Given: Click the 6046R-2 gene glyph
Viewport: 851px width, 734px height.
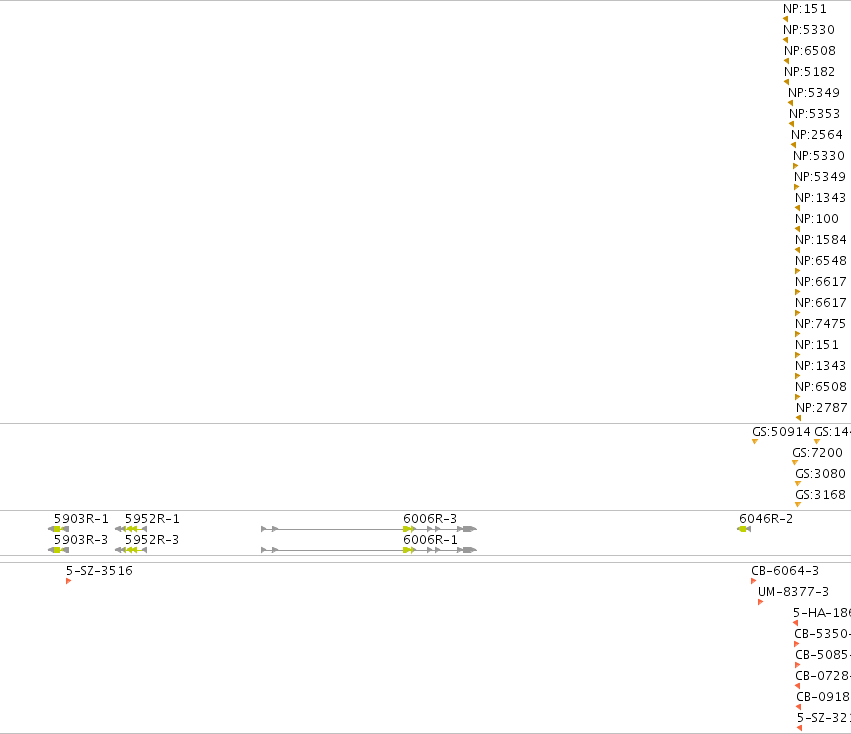Looking at the screenshot, I should [744, 529].
